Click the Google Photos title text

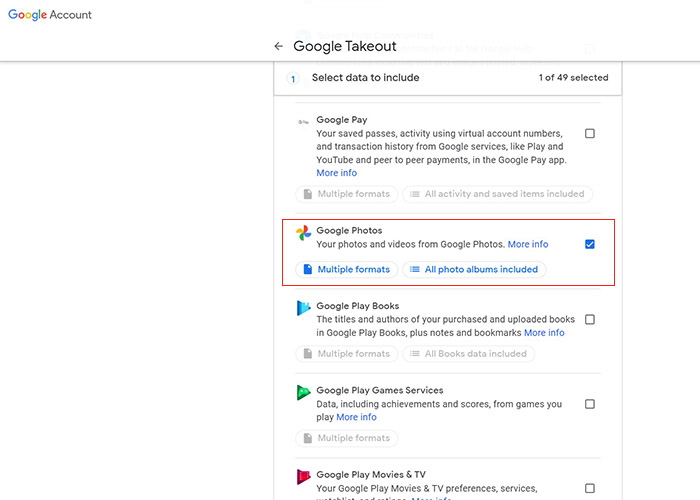pyautogui.click(x=349, y=230)
